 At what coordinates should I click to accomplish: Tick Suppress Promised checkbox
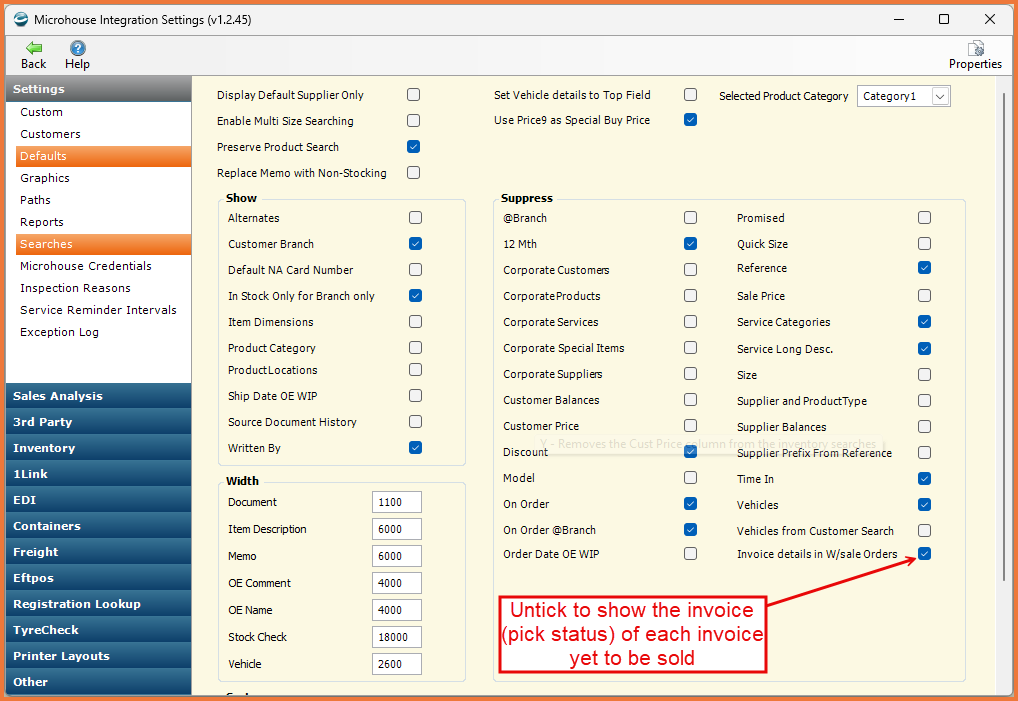click(925, 217)
